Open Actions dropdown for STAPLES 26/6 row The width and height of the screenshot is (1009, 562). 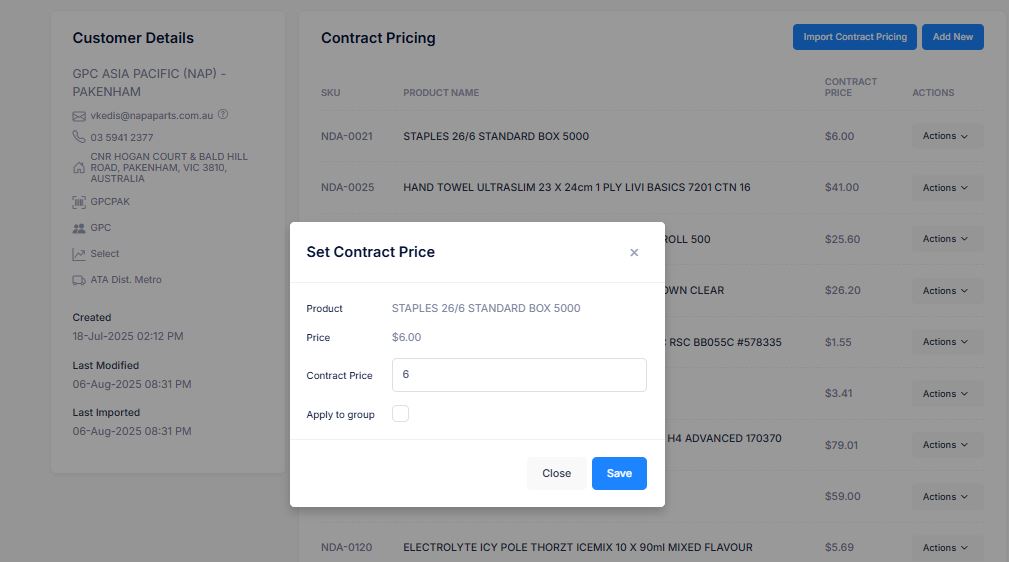[945, 136]
